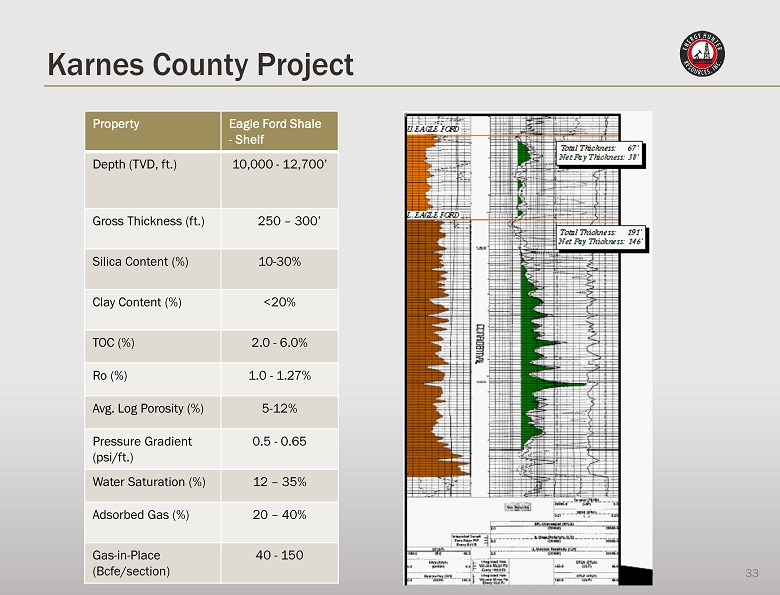Viewport: 780px width, 595px height.
Task: Select the Gross Thickness (ft.) cell
Action: point(148,221)
